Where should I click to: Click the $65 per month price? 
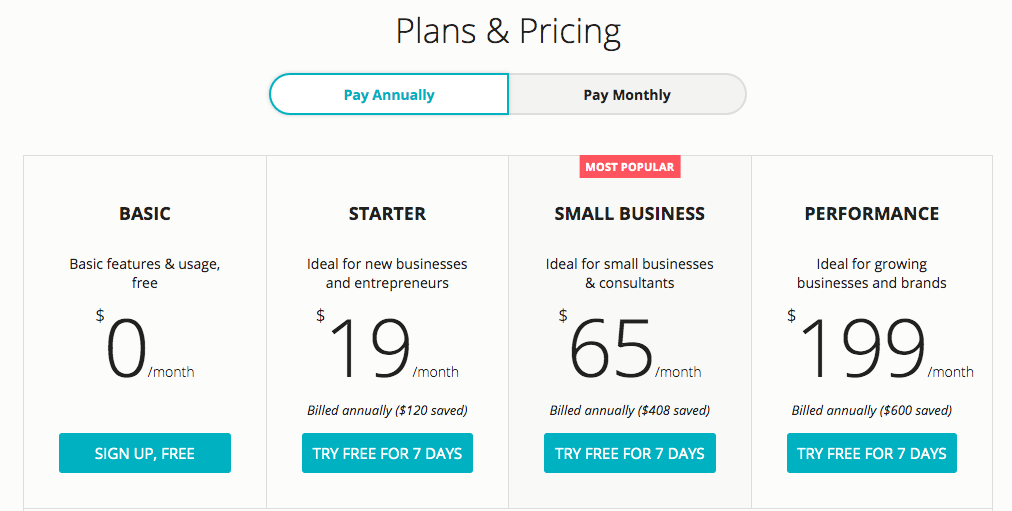pyautogui.click(x=613, y=350)
